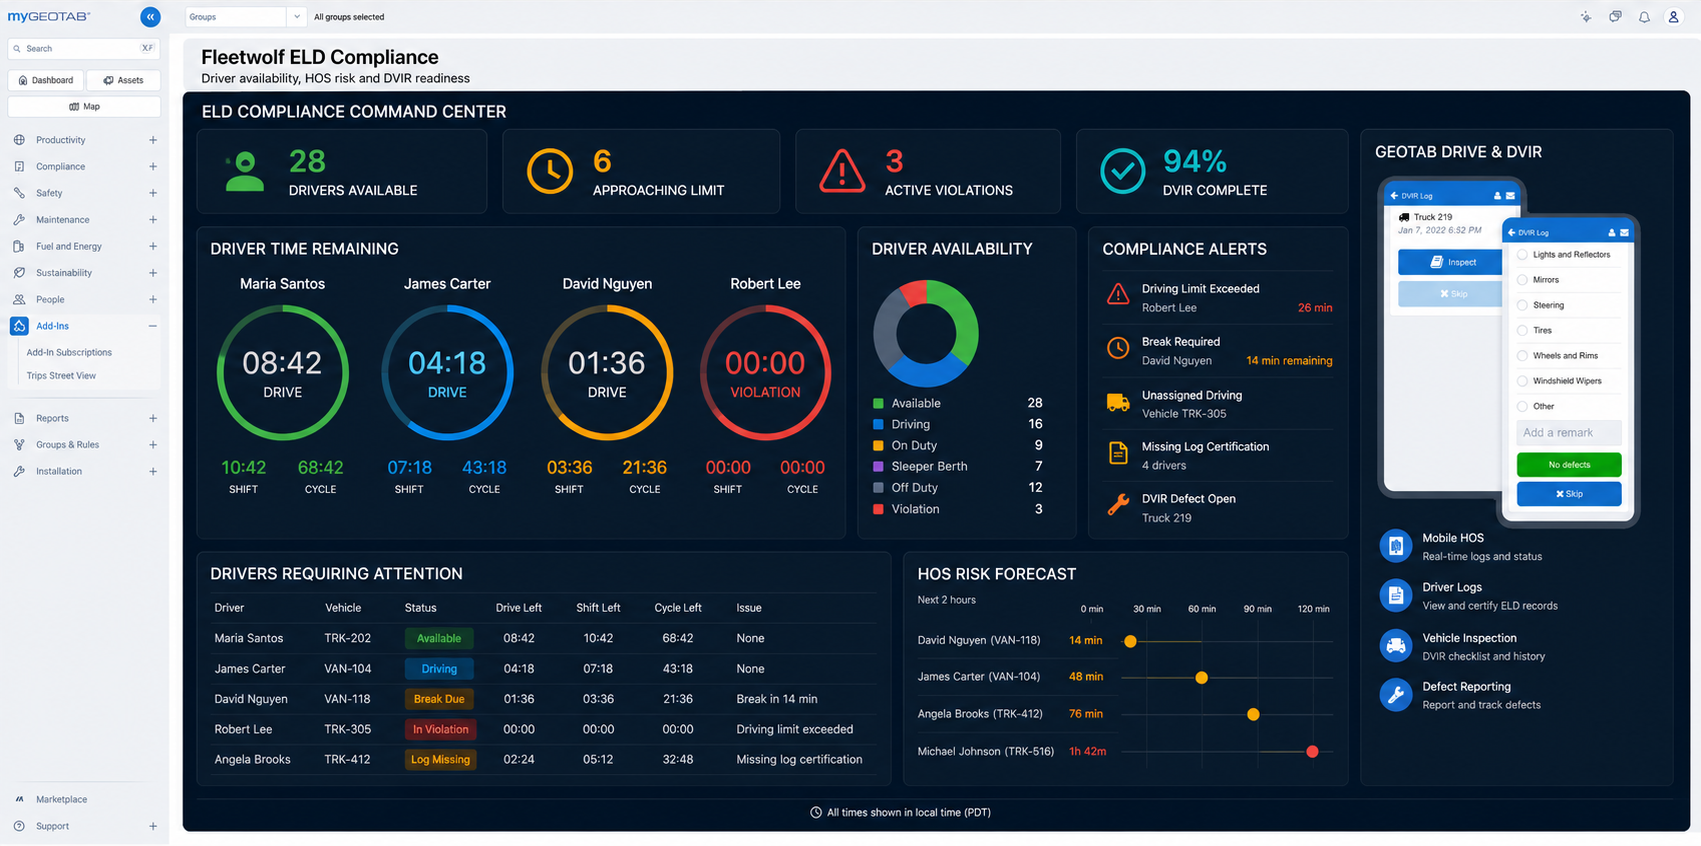Click the Unassigned Driving truck alert icon

(1118, 403)
